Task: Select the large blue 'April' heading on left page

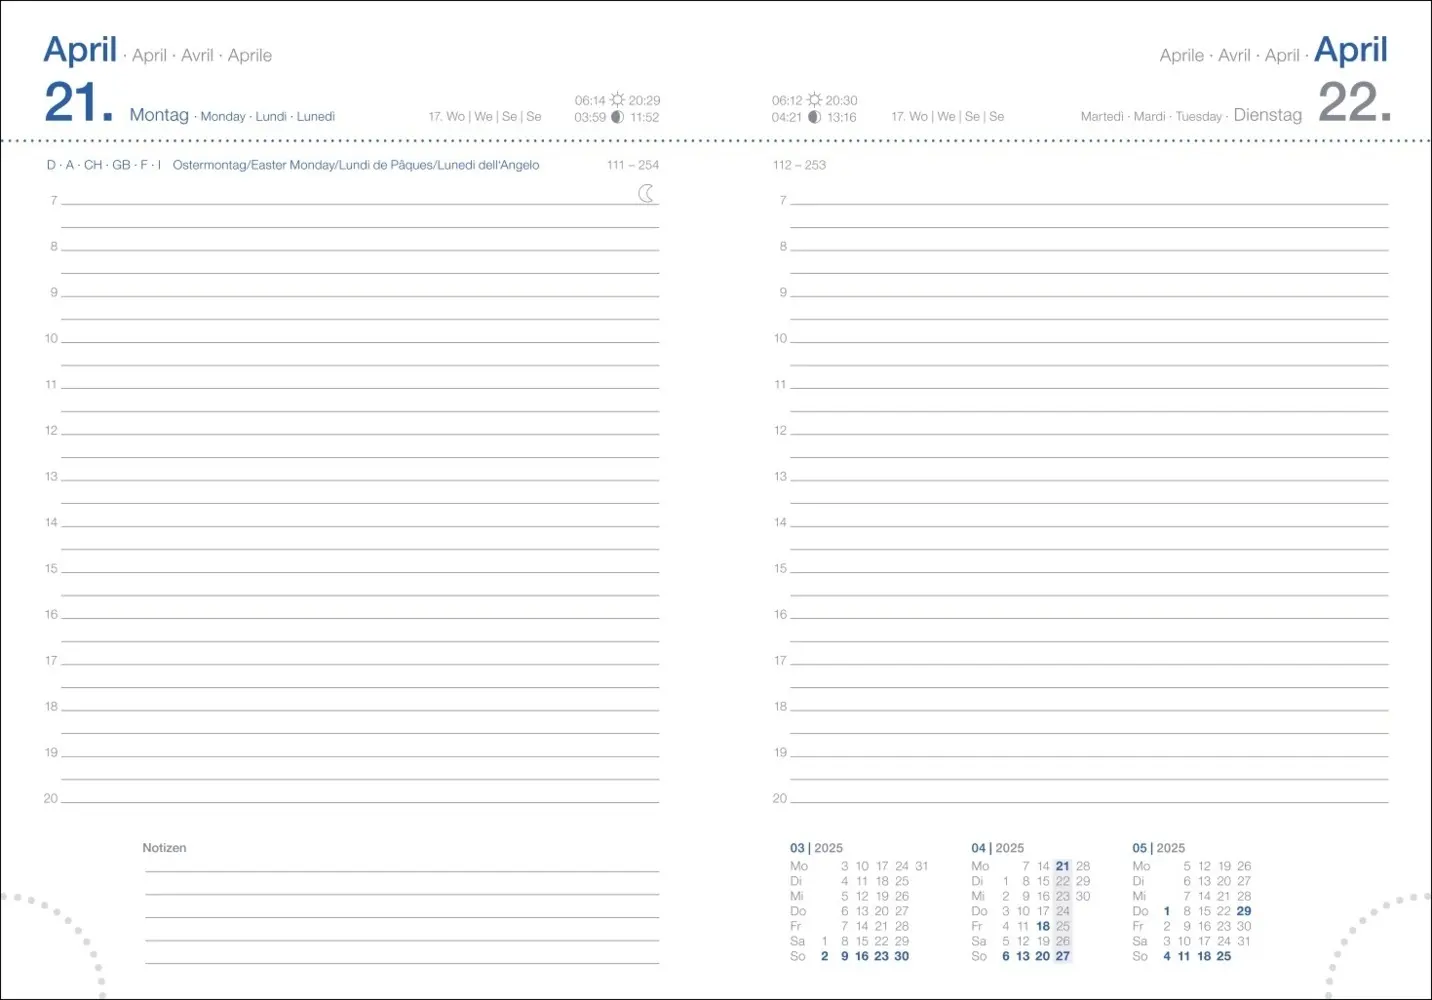Action: (80, 49)
